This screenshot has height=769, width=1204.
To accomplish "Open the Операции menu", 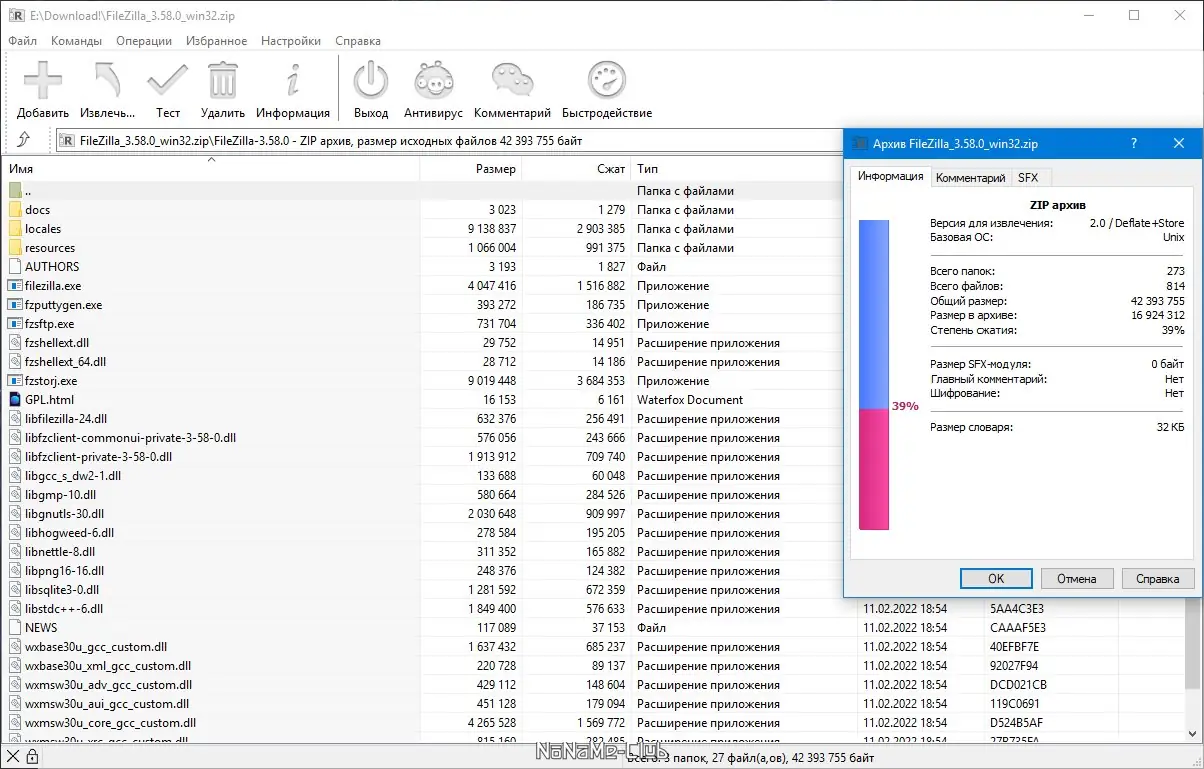I will click(x=144, y=41).
